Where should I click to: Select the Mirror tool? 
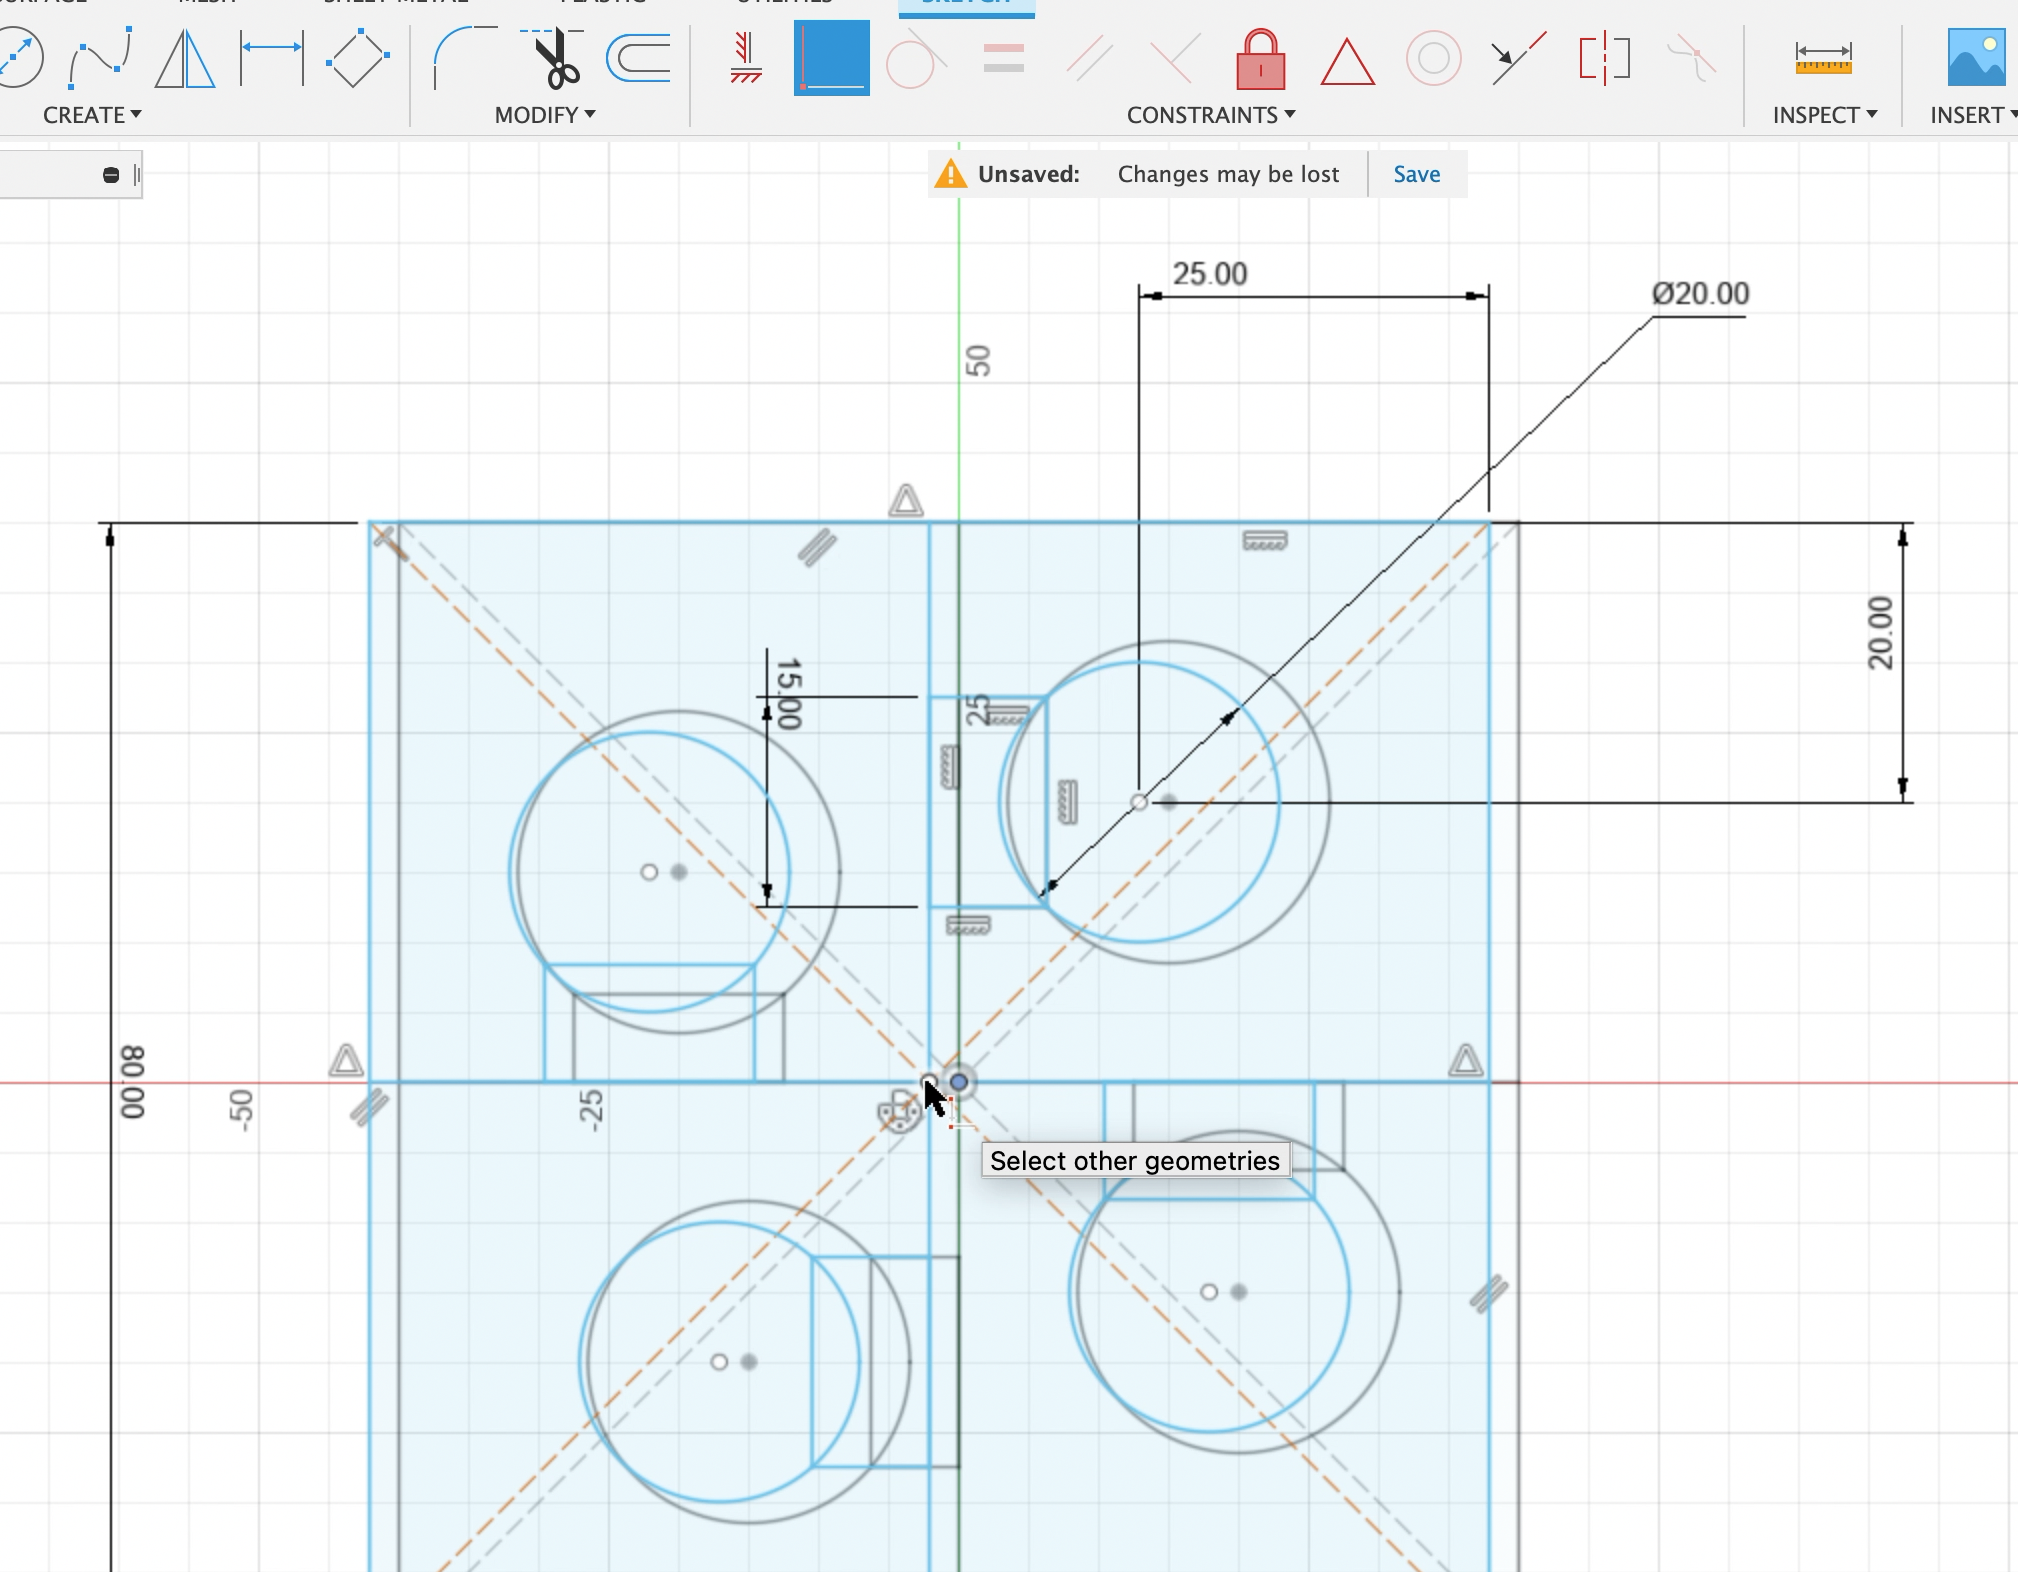(x=186, y=62)
